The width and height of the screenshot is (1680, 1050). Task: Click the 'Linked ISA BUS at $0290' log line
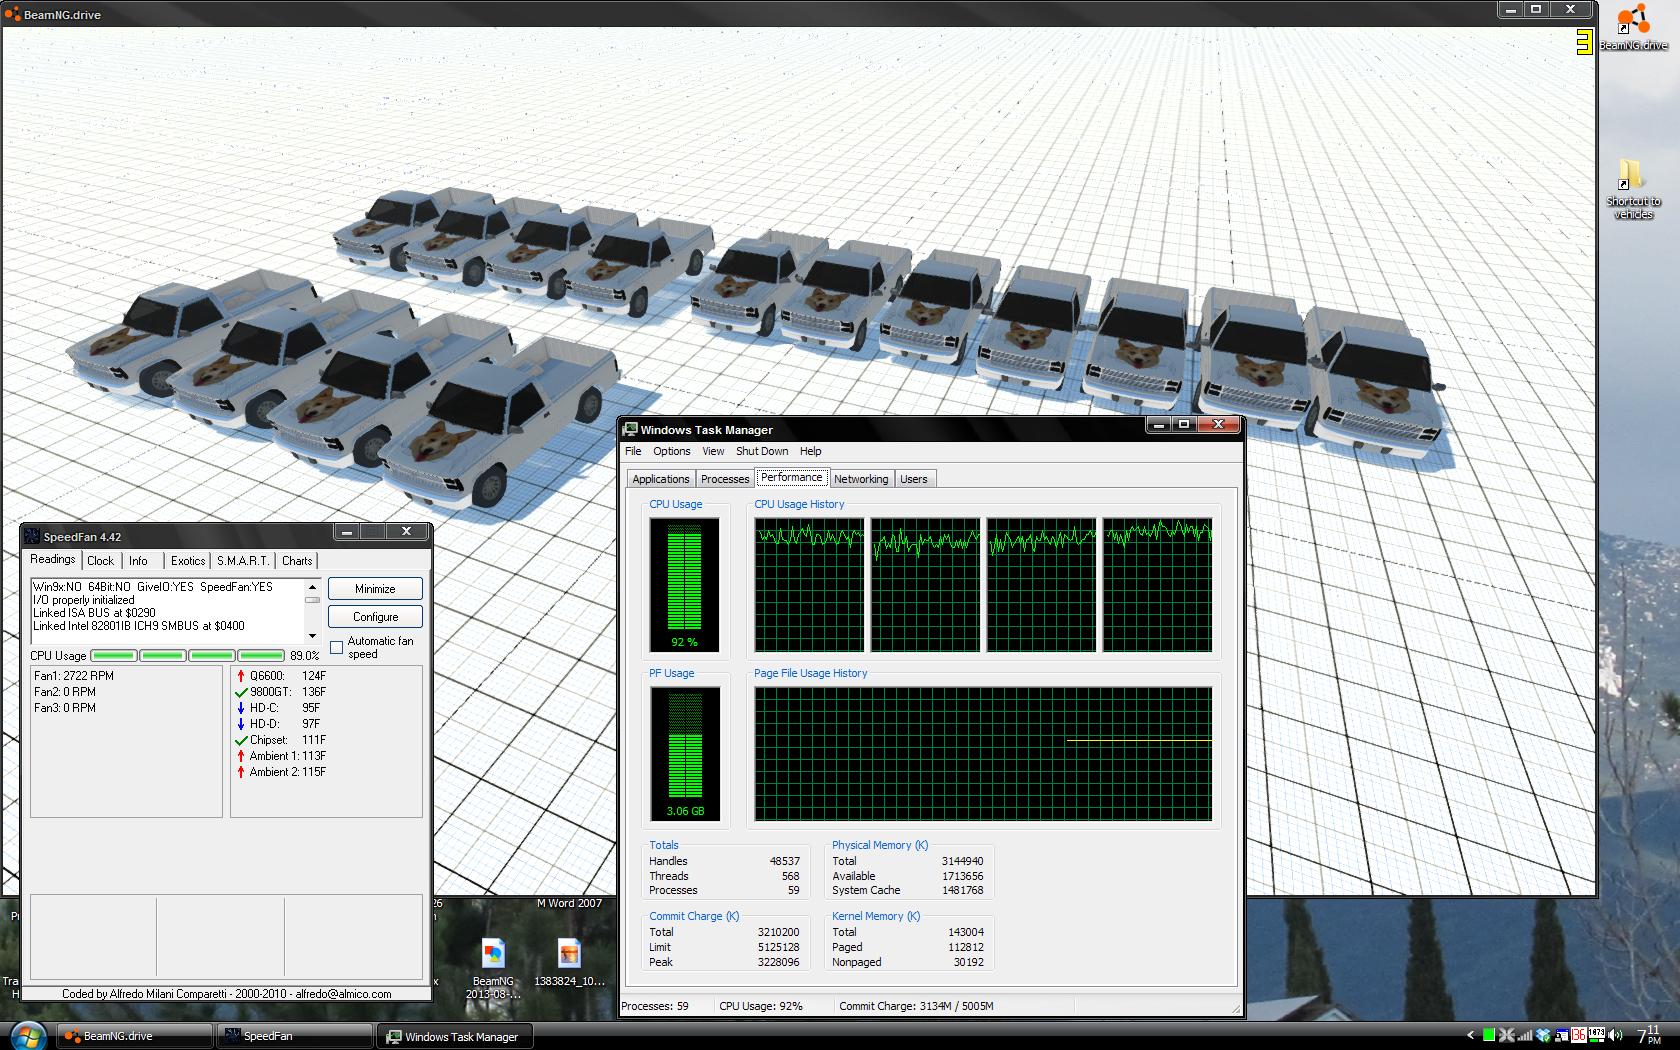(x=94, y=613)
